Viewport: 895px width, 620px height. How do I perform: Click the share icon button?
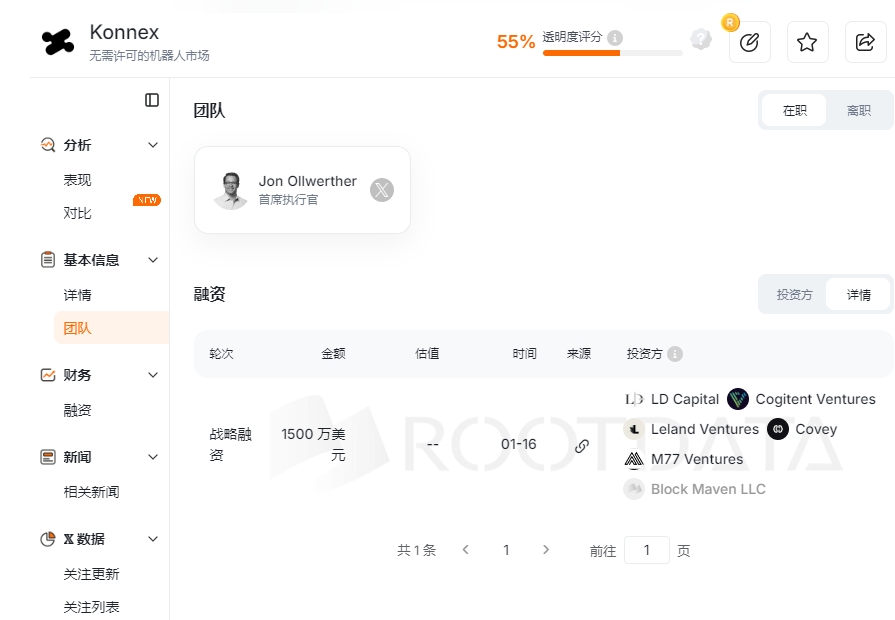tap(865, 42)
